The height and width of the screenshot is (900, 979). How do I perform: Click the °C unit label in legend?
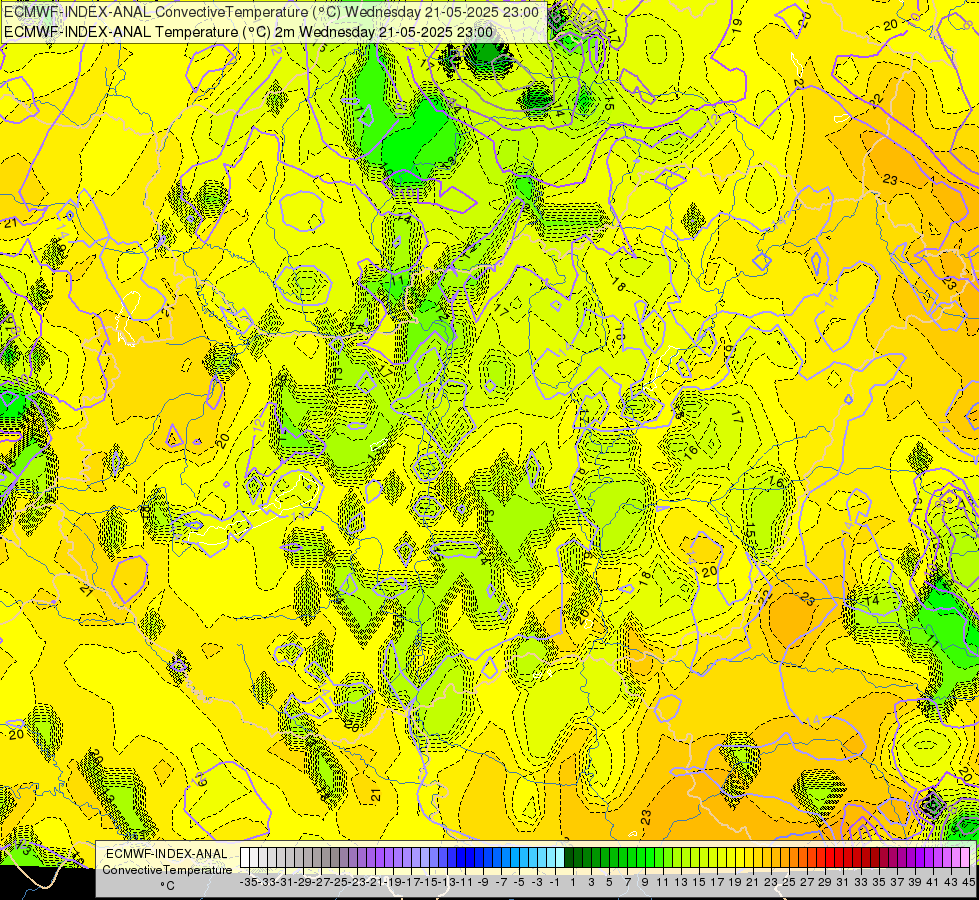point(167,886)
